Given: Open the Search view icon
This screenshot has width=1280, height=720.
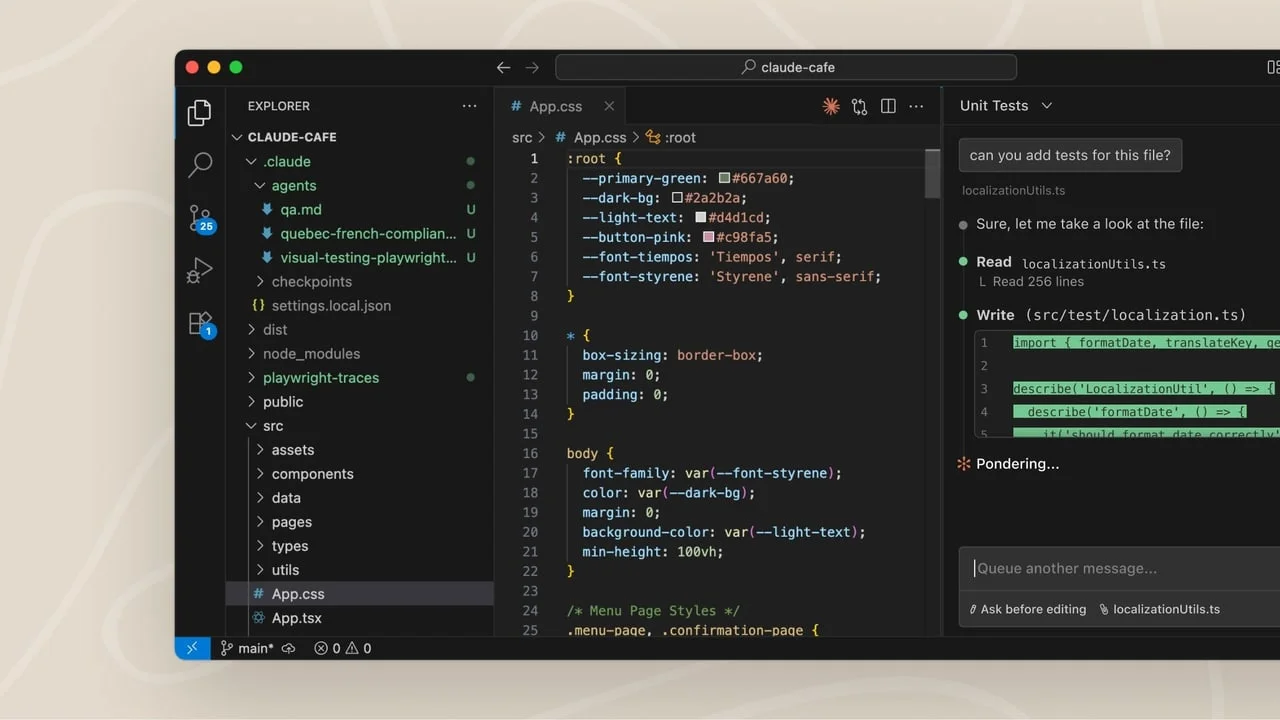Looking at the screenshot, I should [200, 165].
